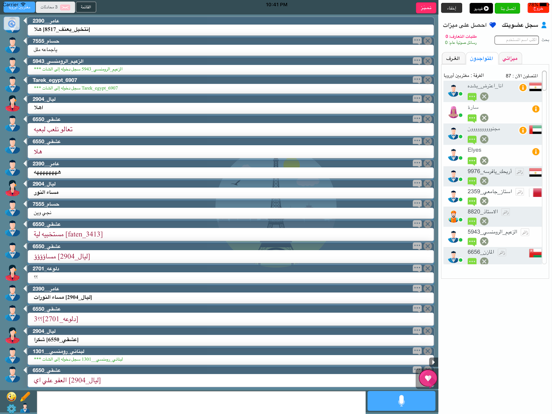The image size is (552, 414).
Task: Block user 9976 with gray X icon
Action: (x=484, y=181)
